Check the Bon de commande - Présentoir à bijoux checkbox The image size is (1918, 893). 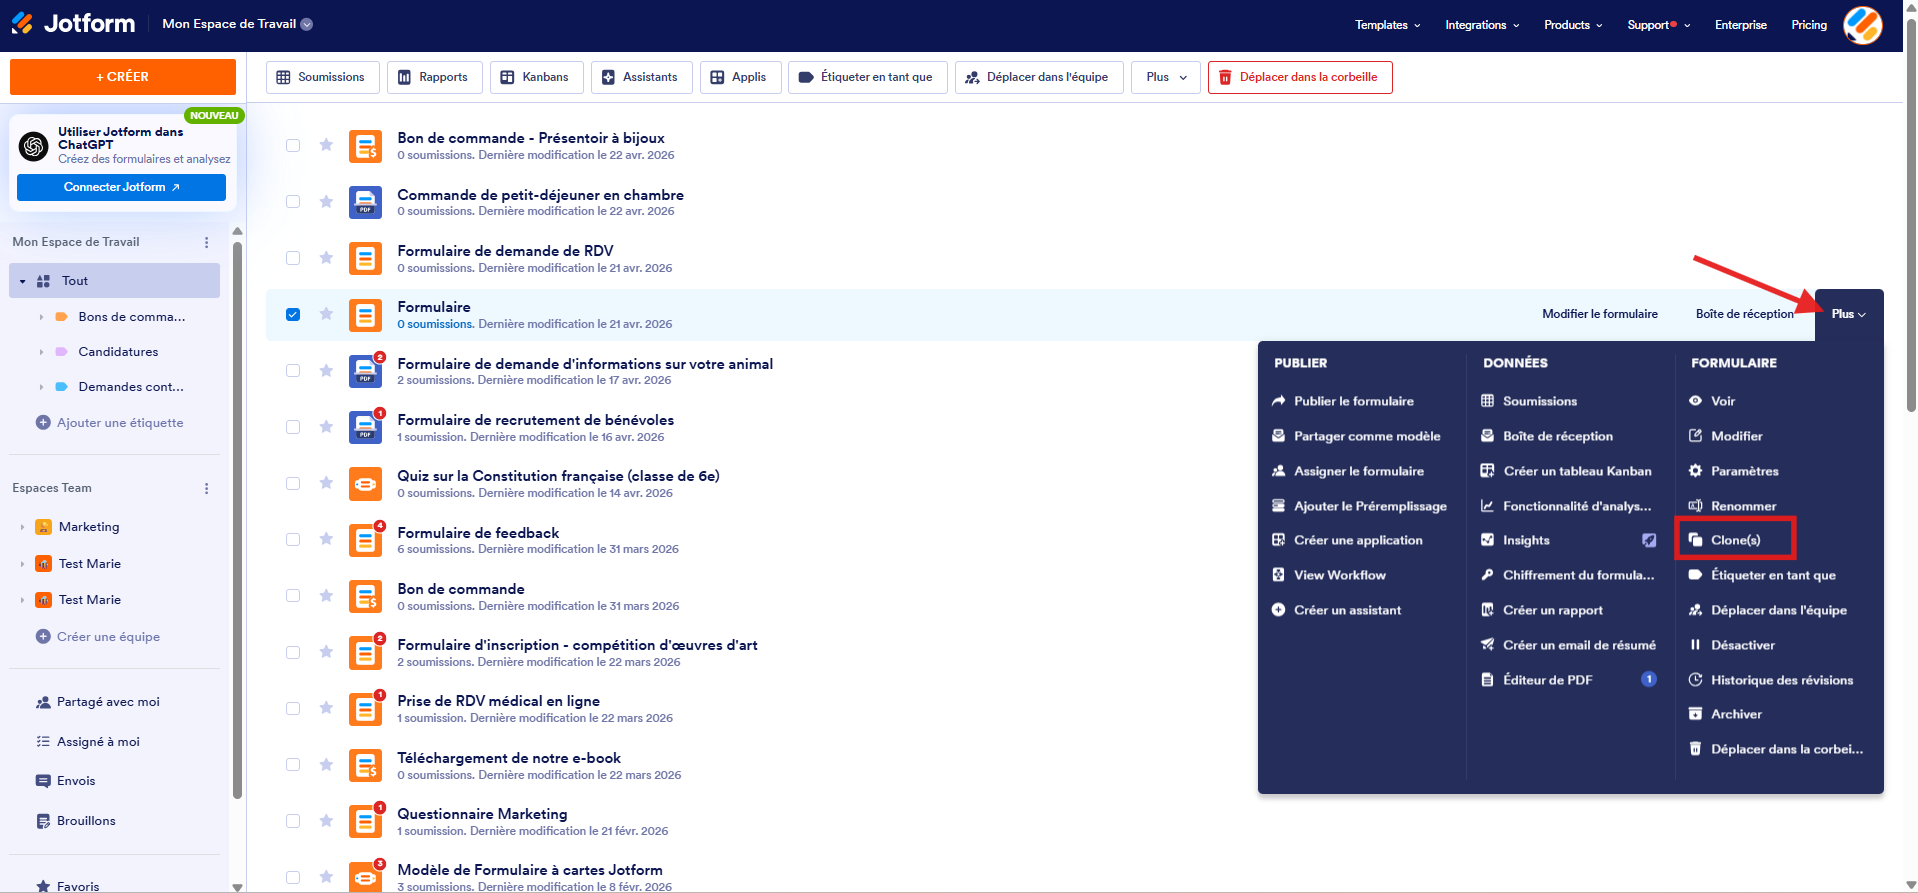(293, 145)
